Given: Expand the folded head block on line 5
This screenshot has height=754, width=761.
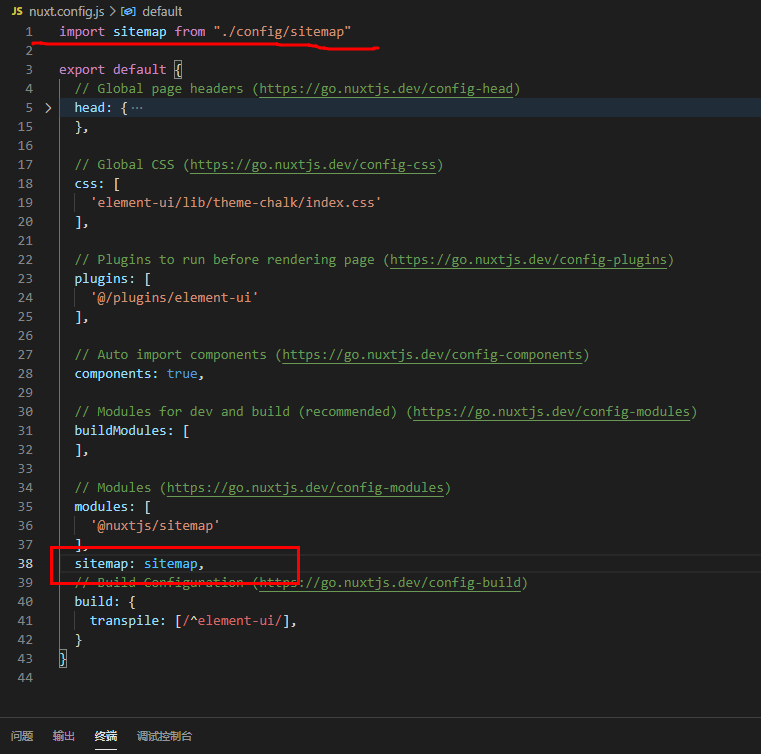Looking at the screenshot, I should pyautogui.click(x=48, y=108).
